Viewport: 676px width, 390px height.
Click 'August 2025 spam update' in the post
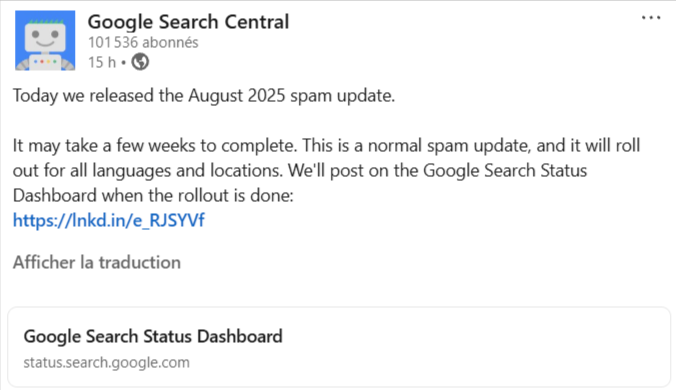291,96
